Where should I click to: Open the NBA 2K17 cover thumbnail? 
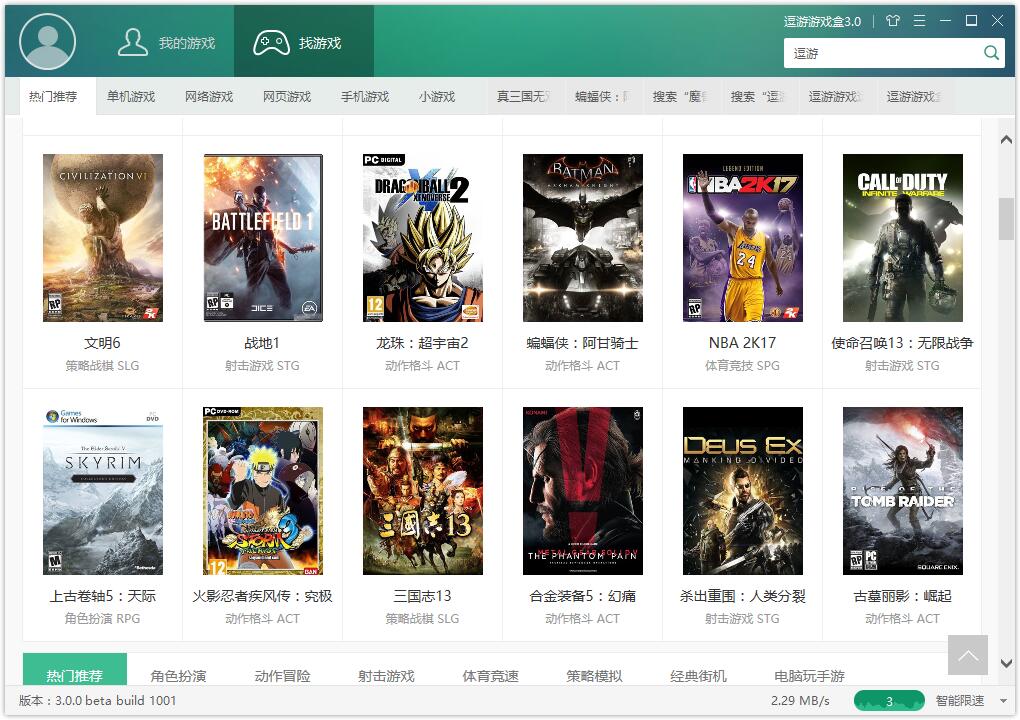(x=743, y=238)
